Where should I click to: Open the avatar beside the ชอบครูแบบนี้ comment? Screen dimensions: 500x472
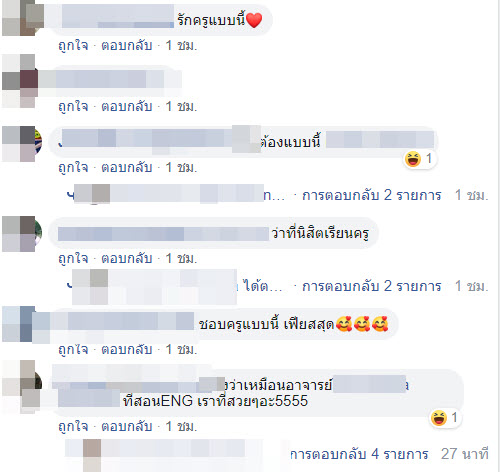coord(19,324)
